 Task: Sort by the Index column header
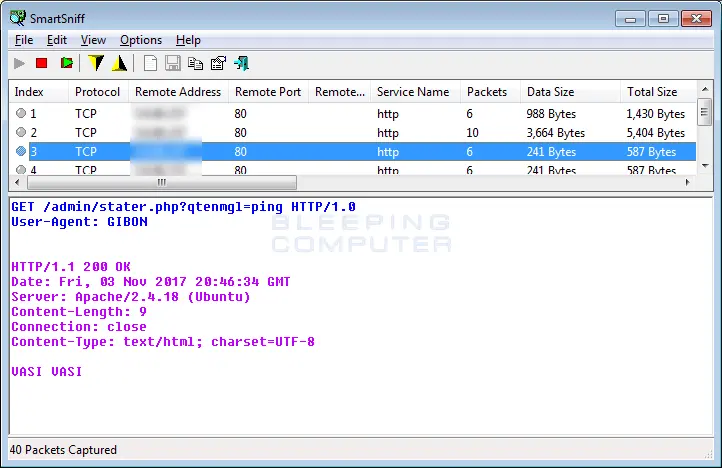coord(39,92)
